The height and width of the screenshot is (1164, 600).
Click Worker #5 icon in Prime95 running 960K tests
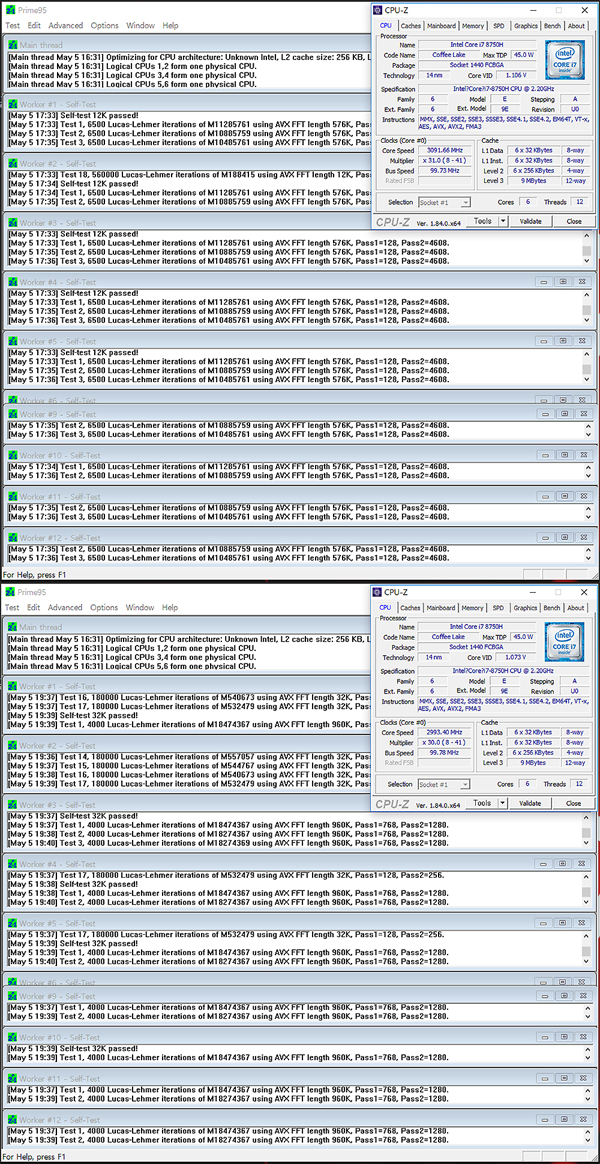click(12, 923)
